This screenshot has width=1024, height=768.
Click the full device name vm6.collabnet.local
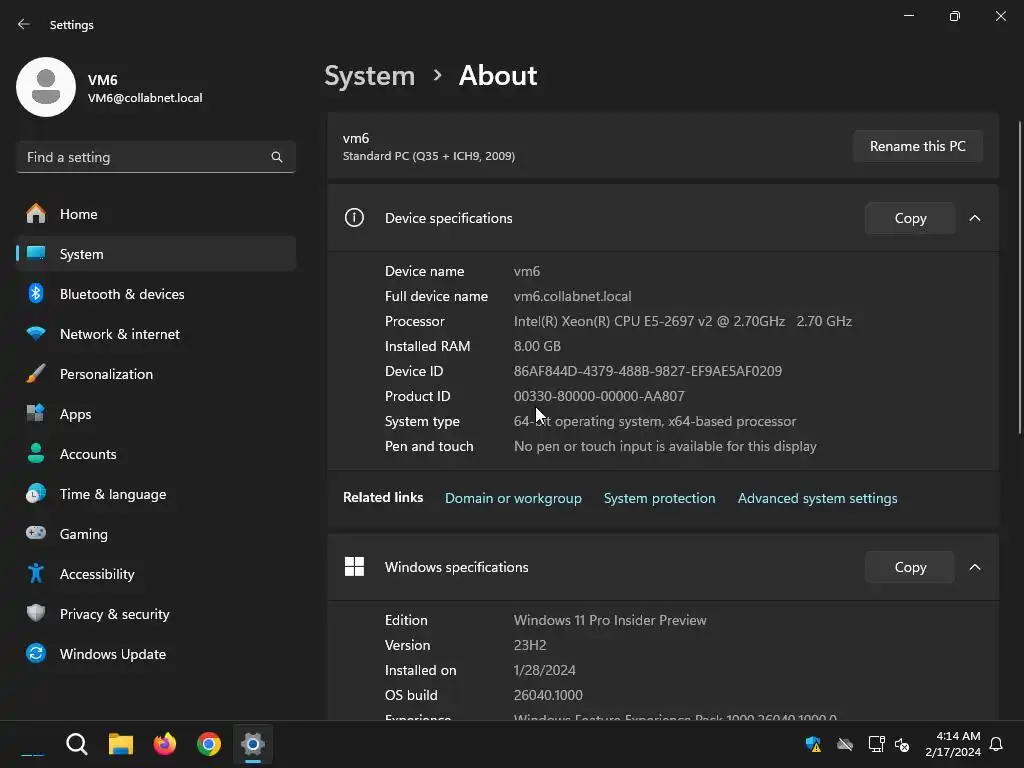click(x=572, y=296)
